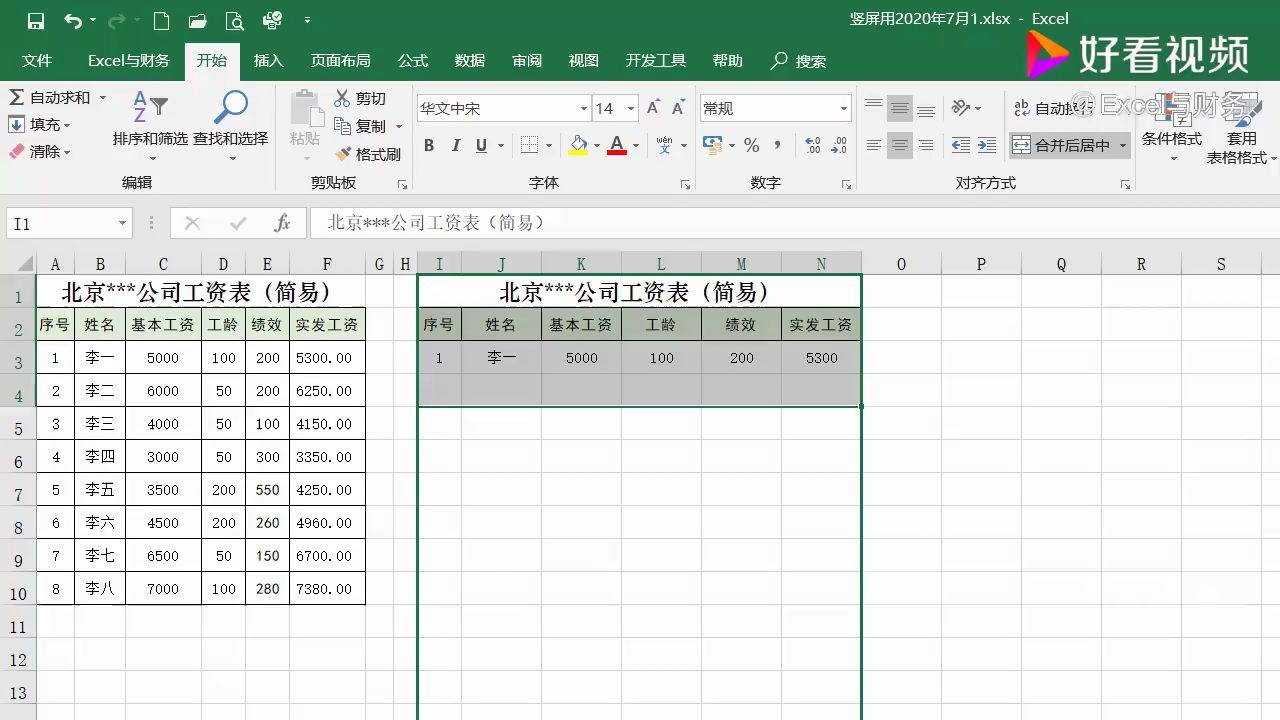The height and width of the screenshot is (720, 1280).
Task: Click the Open file folder icon
Action: pos(197,20)
